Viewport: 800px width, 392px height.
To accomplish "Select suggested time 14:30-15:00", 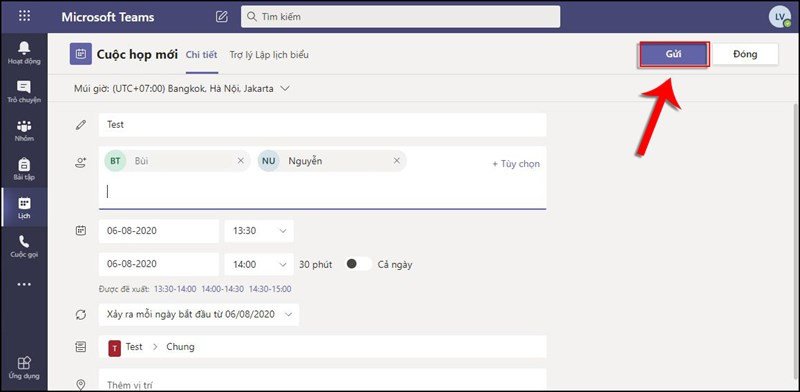I will pos(270,289).
